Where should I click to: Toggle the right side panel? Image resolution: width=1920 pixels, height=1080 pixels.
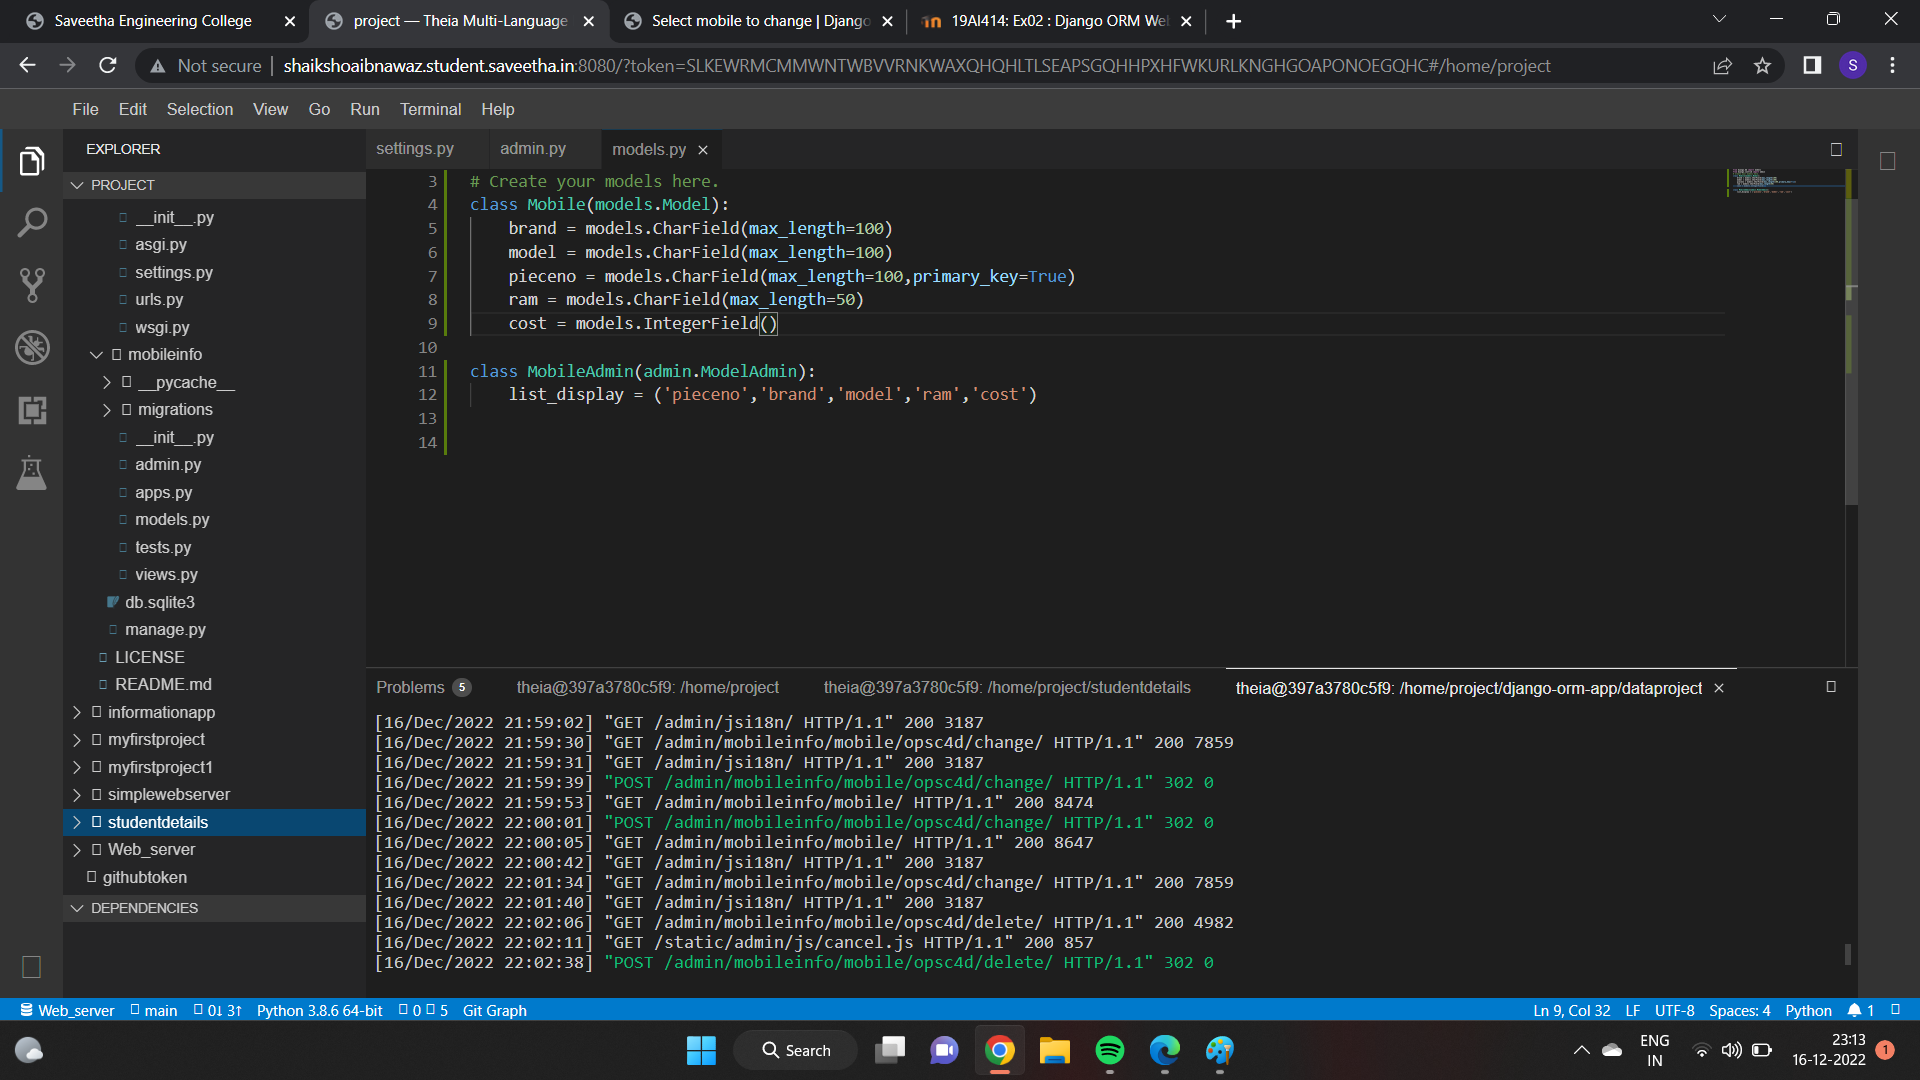(1887, 161)
